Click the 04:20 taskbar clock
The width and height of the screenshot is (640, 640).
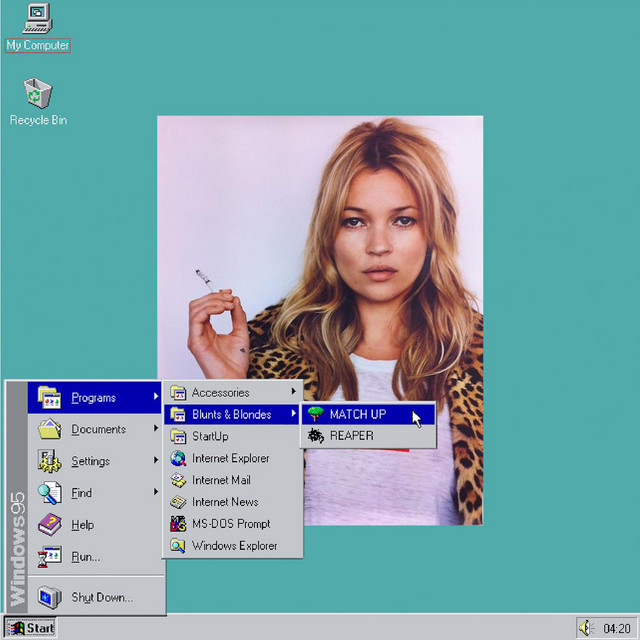coord(617,629)
